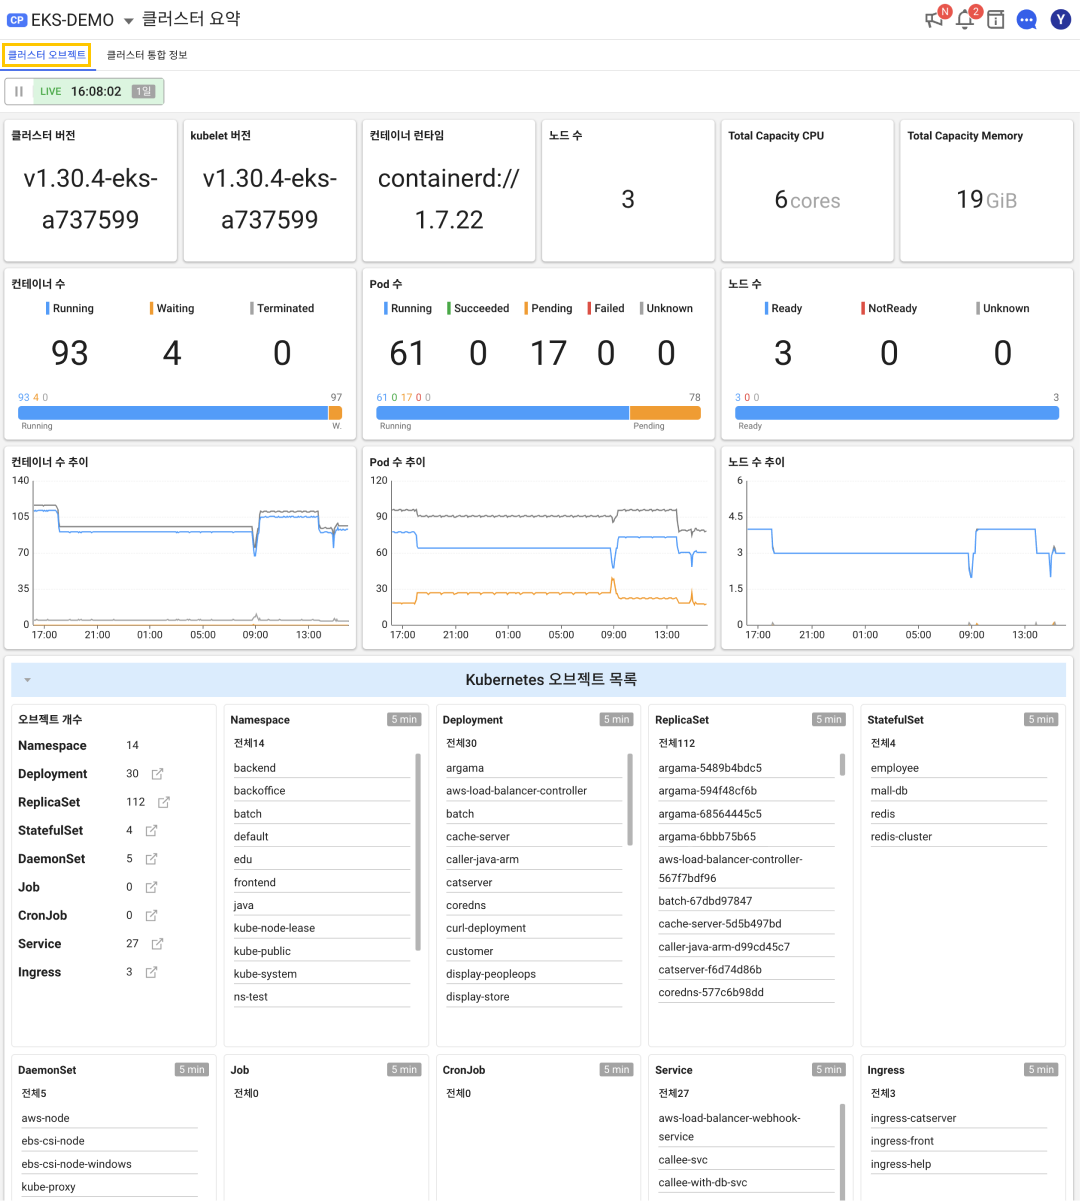Screen dimensions: 1080x1201
Task: Open Job external link icon
Action: (x=151, y=887)
